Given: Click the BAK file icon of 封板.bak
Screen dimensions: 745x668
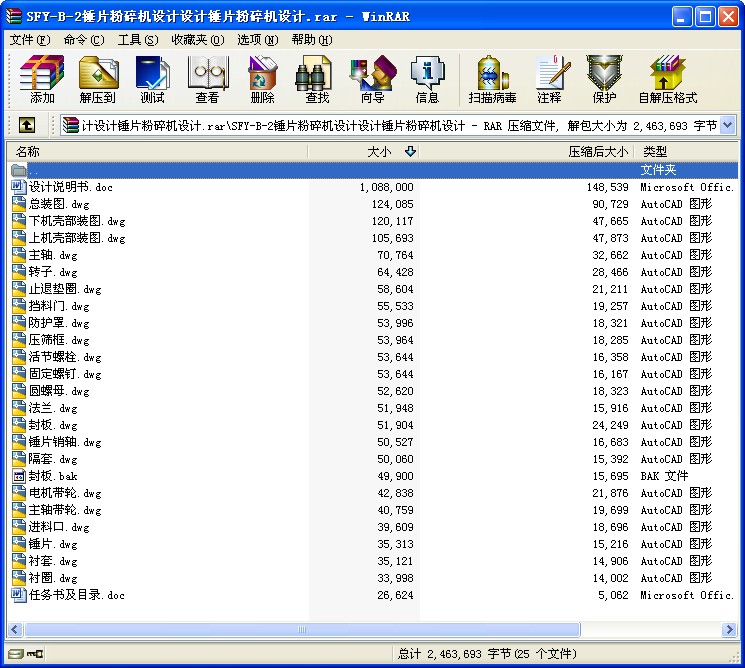Looking at the screenshot, I should (18, 476).
